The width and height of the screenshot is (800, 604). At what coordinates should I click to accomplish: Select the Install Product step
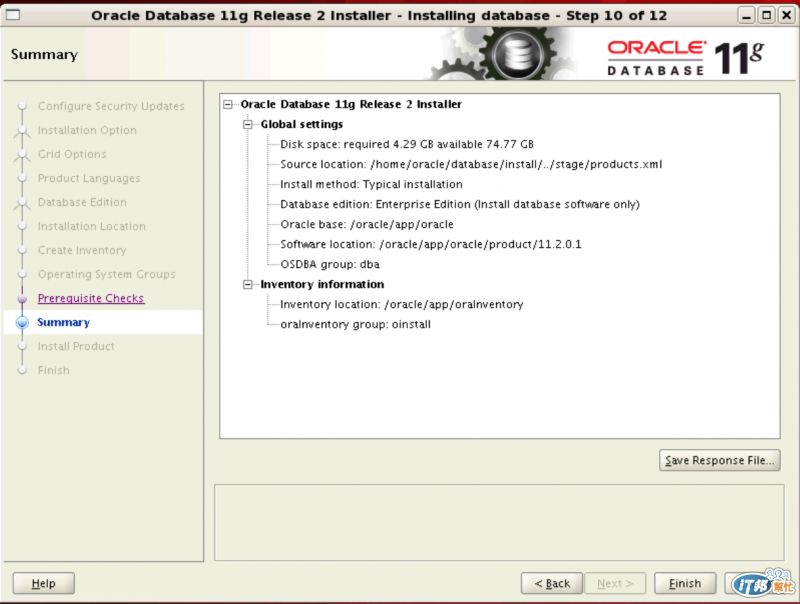click(x=76, y=346)
